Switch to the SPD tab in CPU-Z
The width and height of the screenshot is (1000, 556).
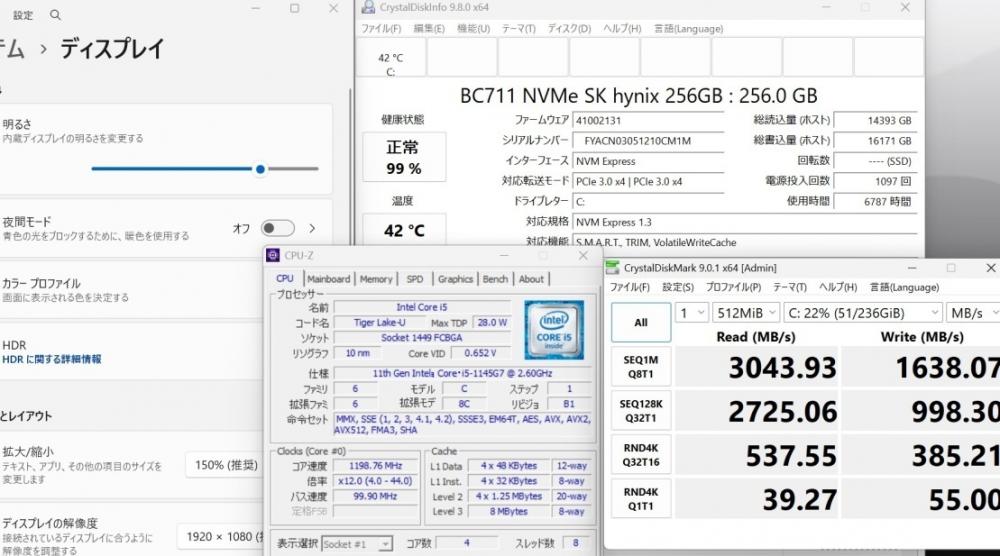[415, 279]
